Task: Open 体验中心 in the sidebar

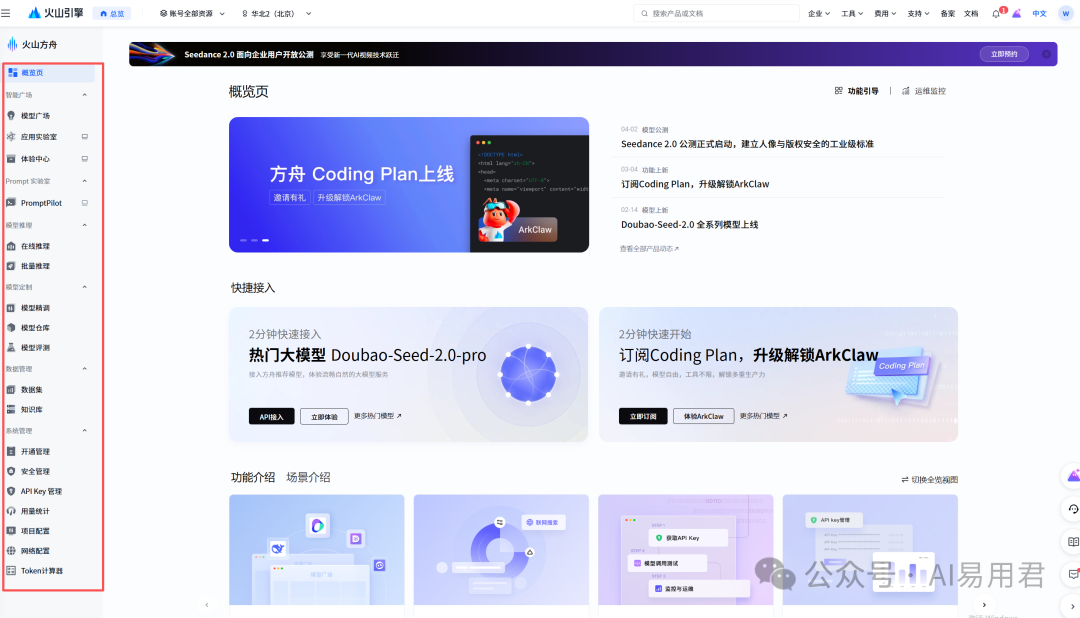Action: pos(38,158)
